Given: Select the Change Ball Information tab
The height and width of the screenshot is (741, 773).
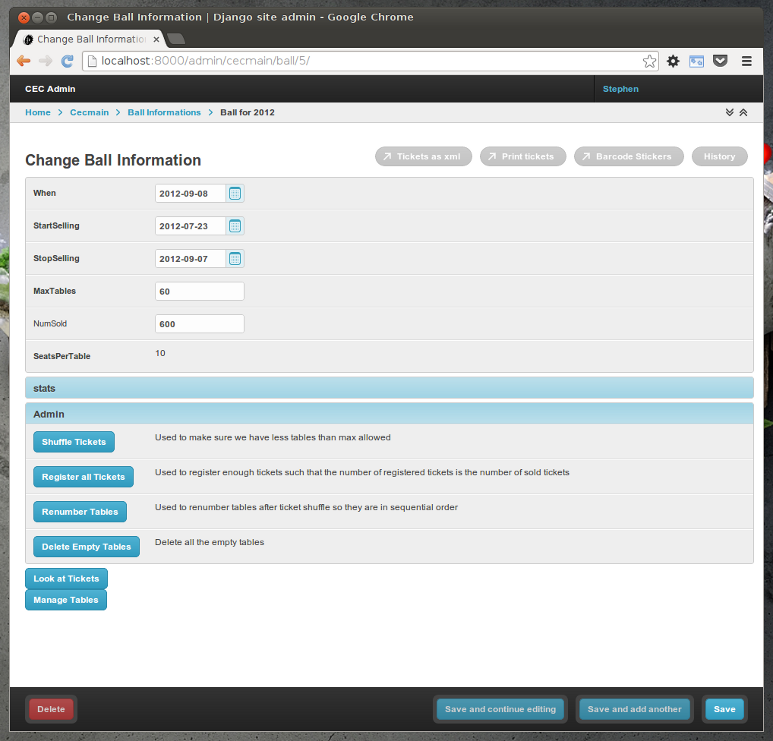Looking at the screenshot, I should pyautogui.click(x=91, y=39).
